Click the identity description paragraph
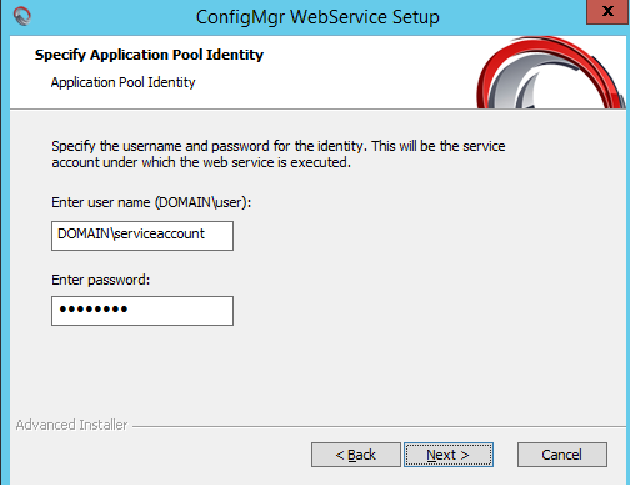Screen dimensions: 630x485 (278, 154)
